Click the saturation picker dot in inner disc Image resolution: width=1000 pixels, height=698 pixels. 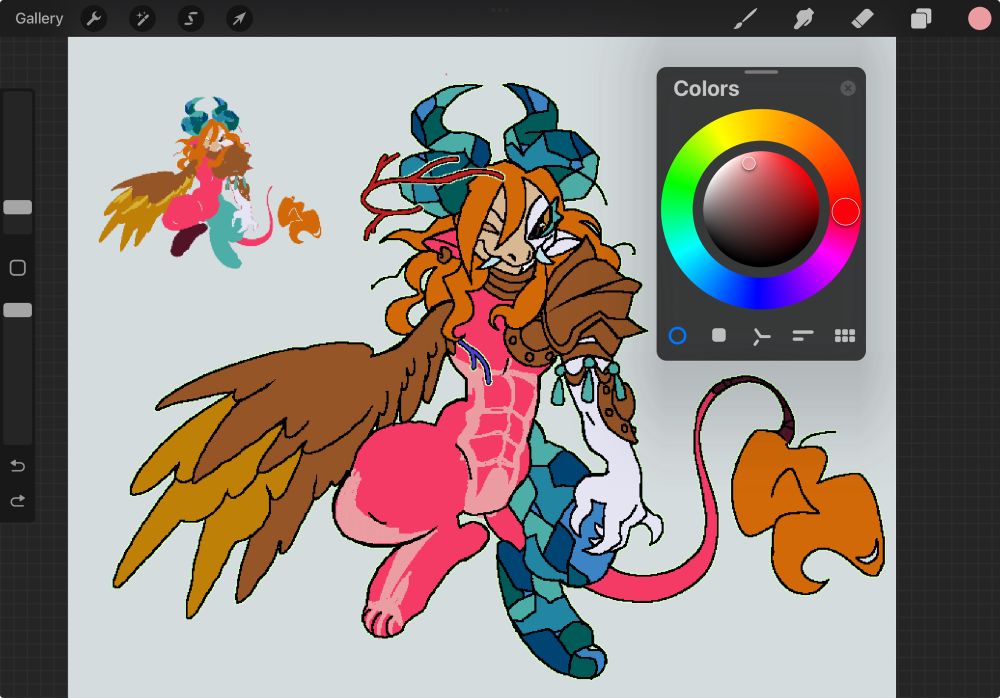coord(749,163)
